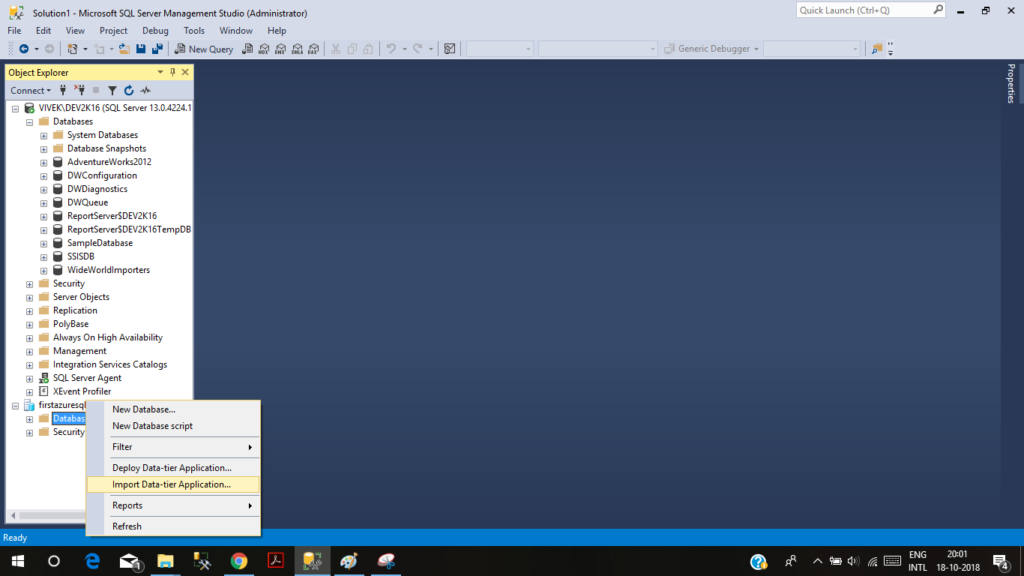Image resolution: width=1024 pixels, height=576 pixels.
Task: Choose New Database... in the context menu
Action: click(x=143, y=409)
